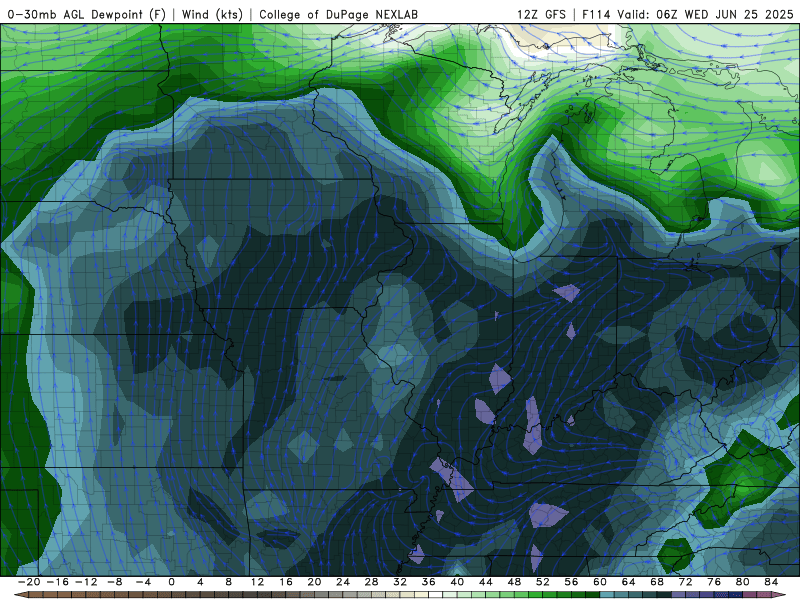Click the '12Z GFS' model run text
This screenshot has height=600, width=800.
[x=541, y=14]
